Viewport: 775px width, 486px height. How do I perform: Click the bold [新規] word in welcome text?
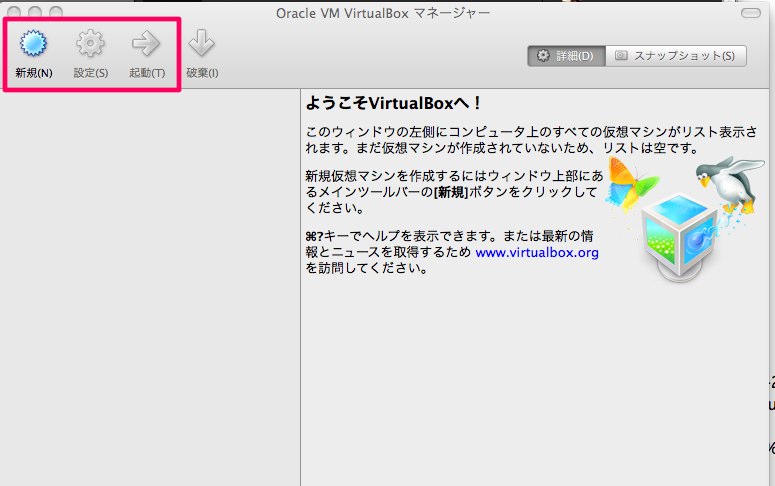(x=451, y=192)
